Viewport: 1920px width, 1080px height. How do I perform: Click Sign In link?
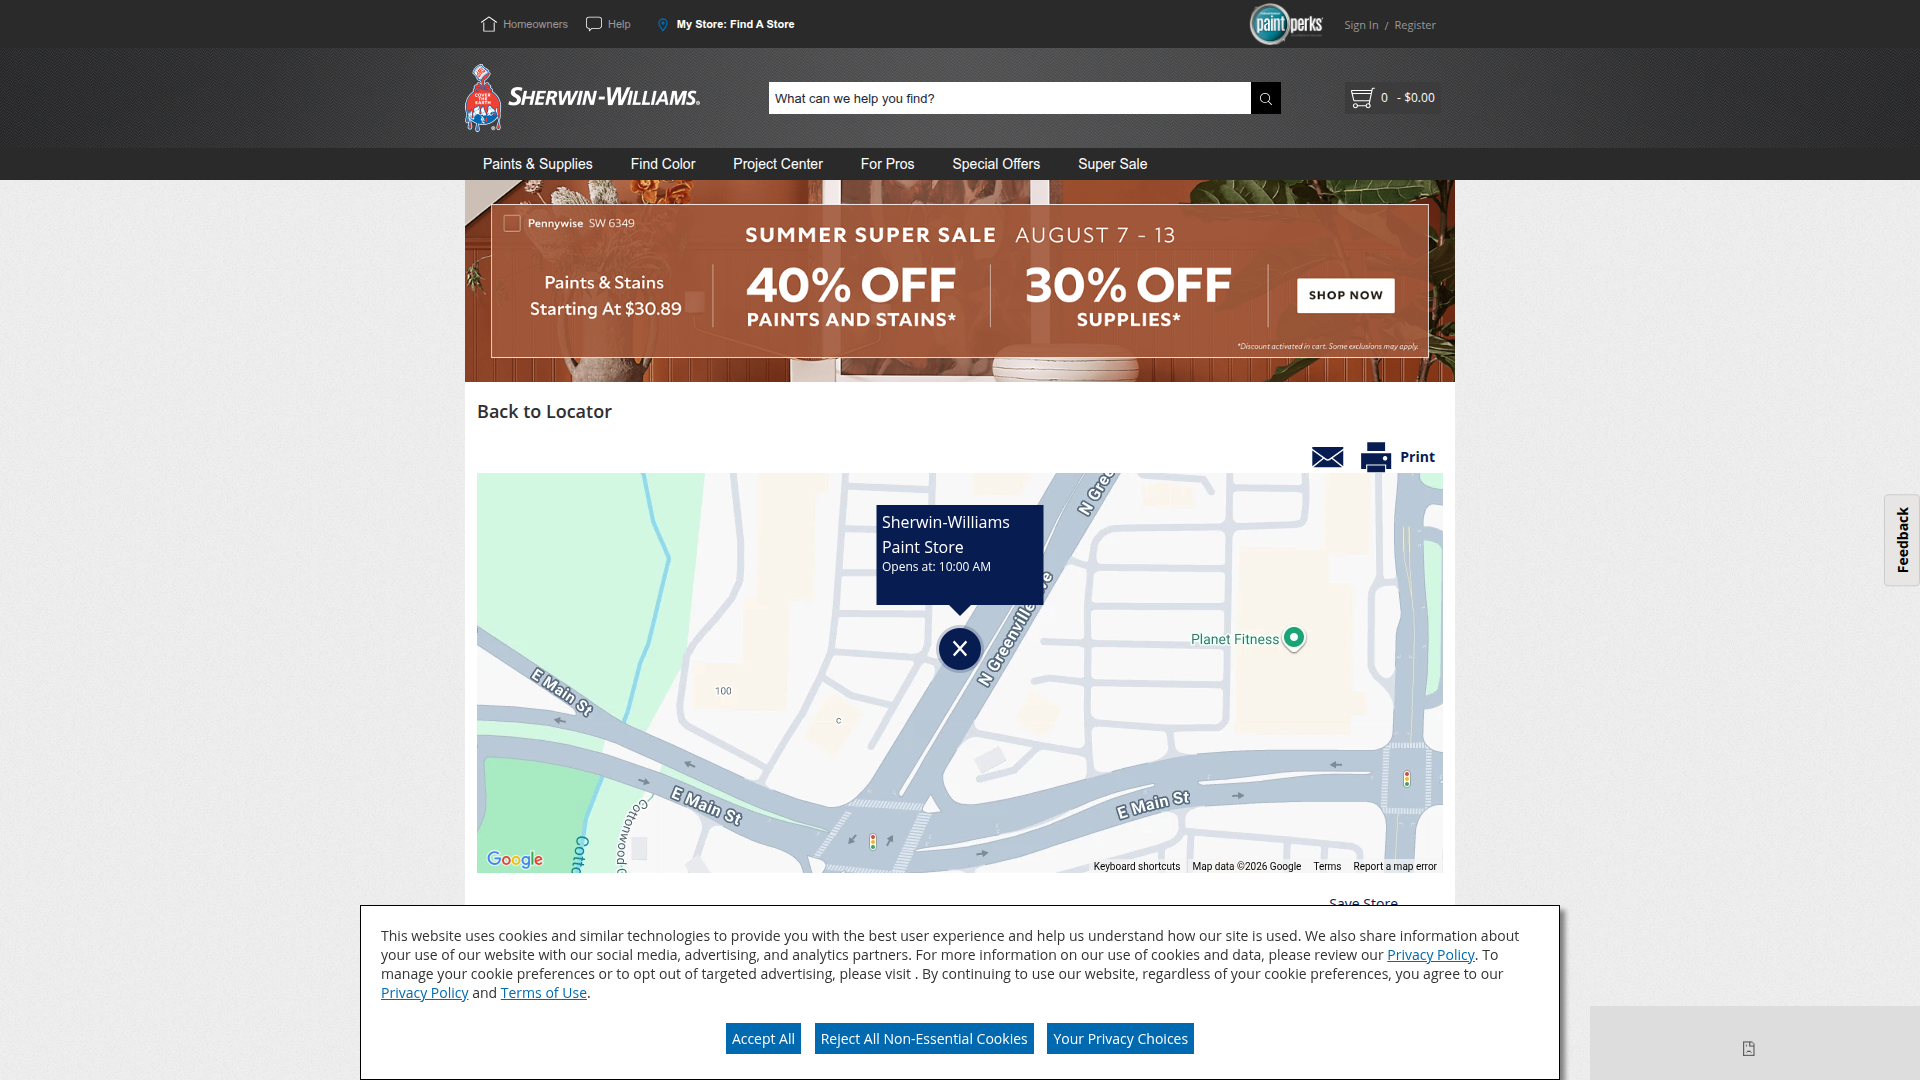pyautogui.click(x=1361, y=25)
